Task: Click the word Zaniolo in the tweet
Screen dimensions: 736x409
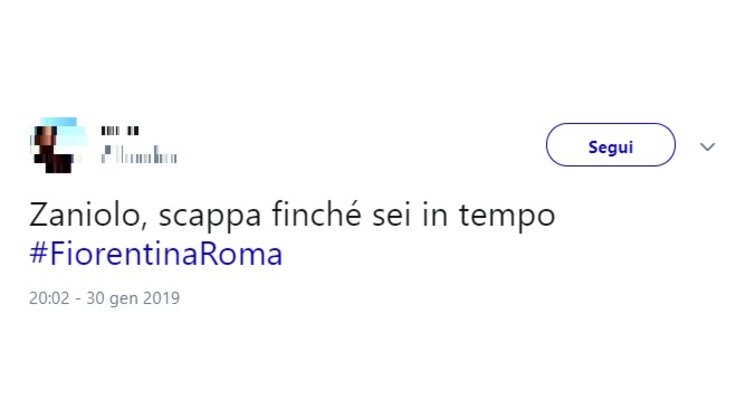Action: coord(87,216)
